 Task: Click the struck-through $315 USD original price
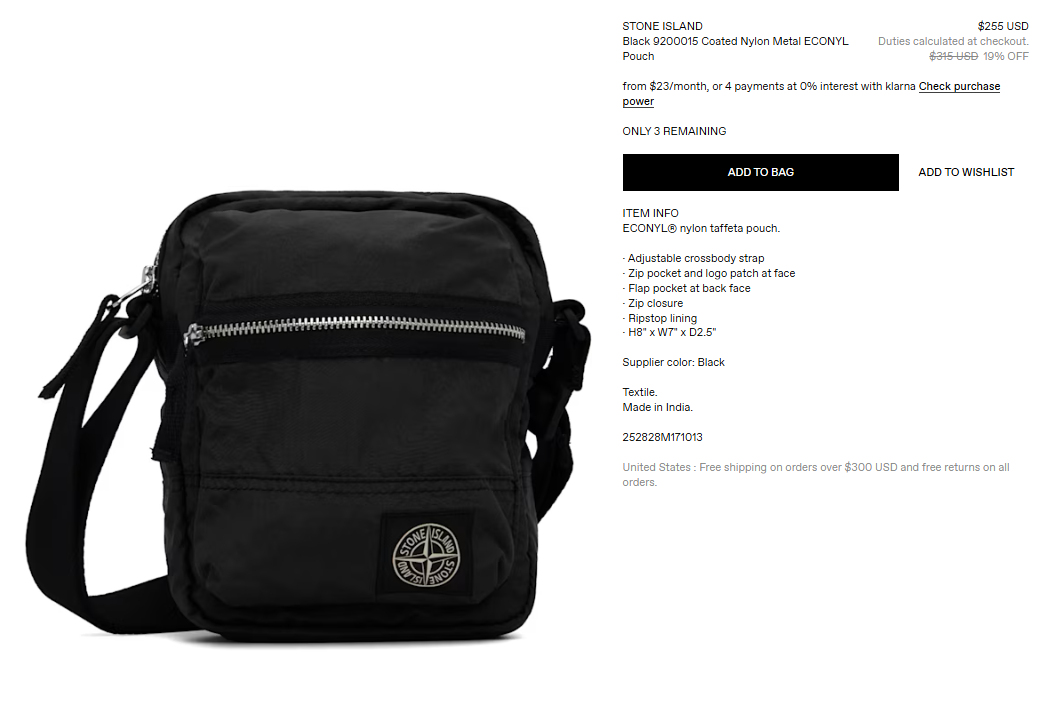point(953,57)
